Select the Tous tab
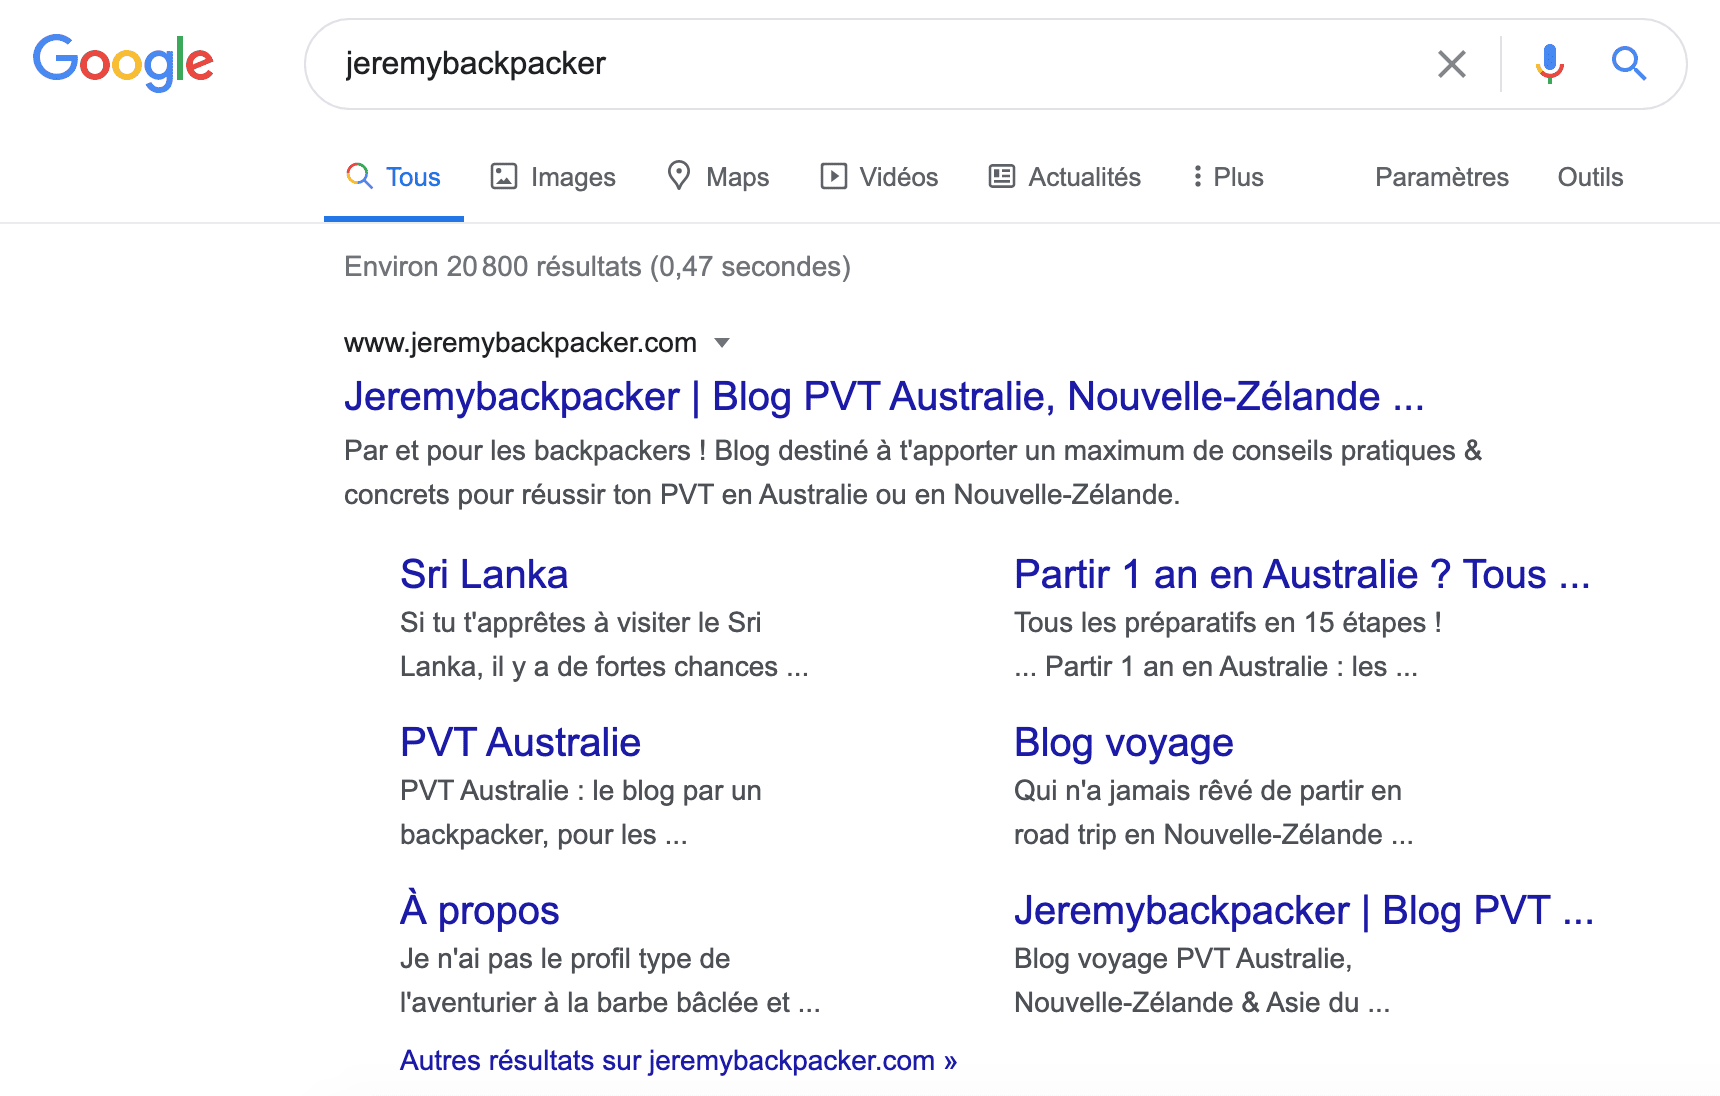1720x1096 pixels. [x=393, y=177]
